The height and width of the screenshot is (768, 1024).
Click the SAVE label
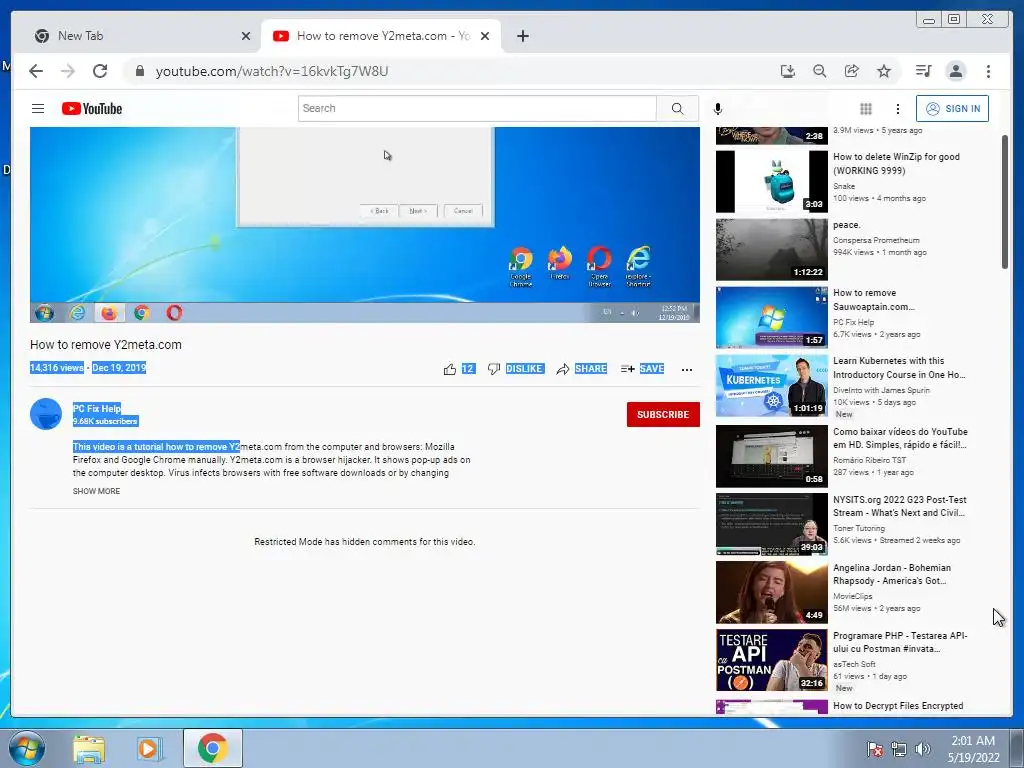click(x=652, y=369)
